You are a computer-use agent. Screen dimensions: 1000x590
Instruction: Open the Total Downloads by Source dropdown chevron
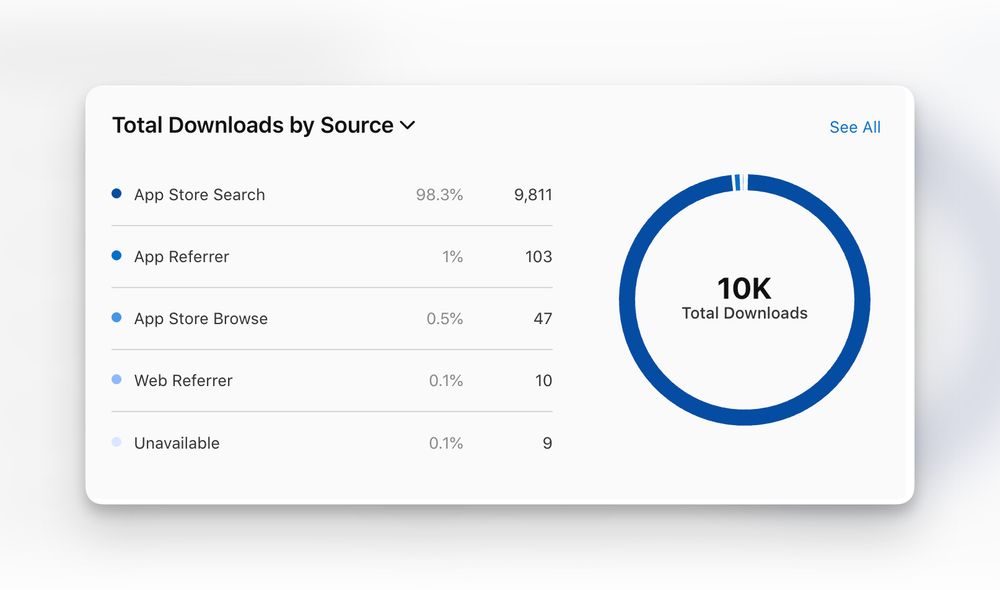click(x=408, y=126)
